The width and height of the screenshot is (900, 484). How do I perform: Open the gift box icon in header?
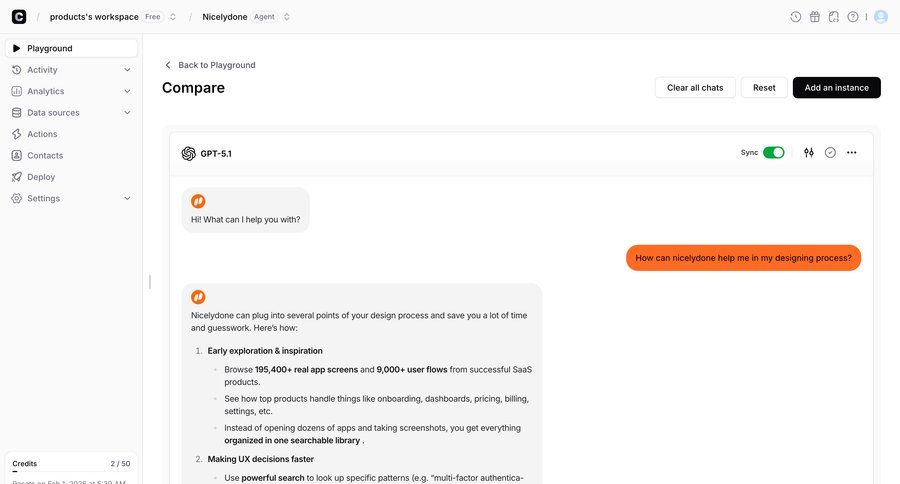[814, 17]
